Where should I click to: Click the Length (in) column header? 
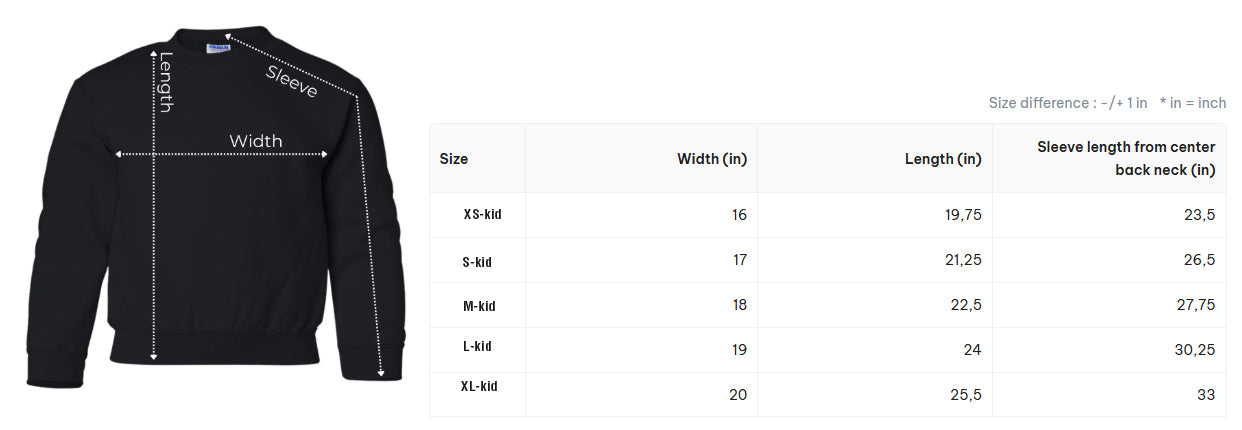click(943, 159)
